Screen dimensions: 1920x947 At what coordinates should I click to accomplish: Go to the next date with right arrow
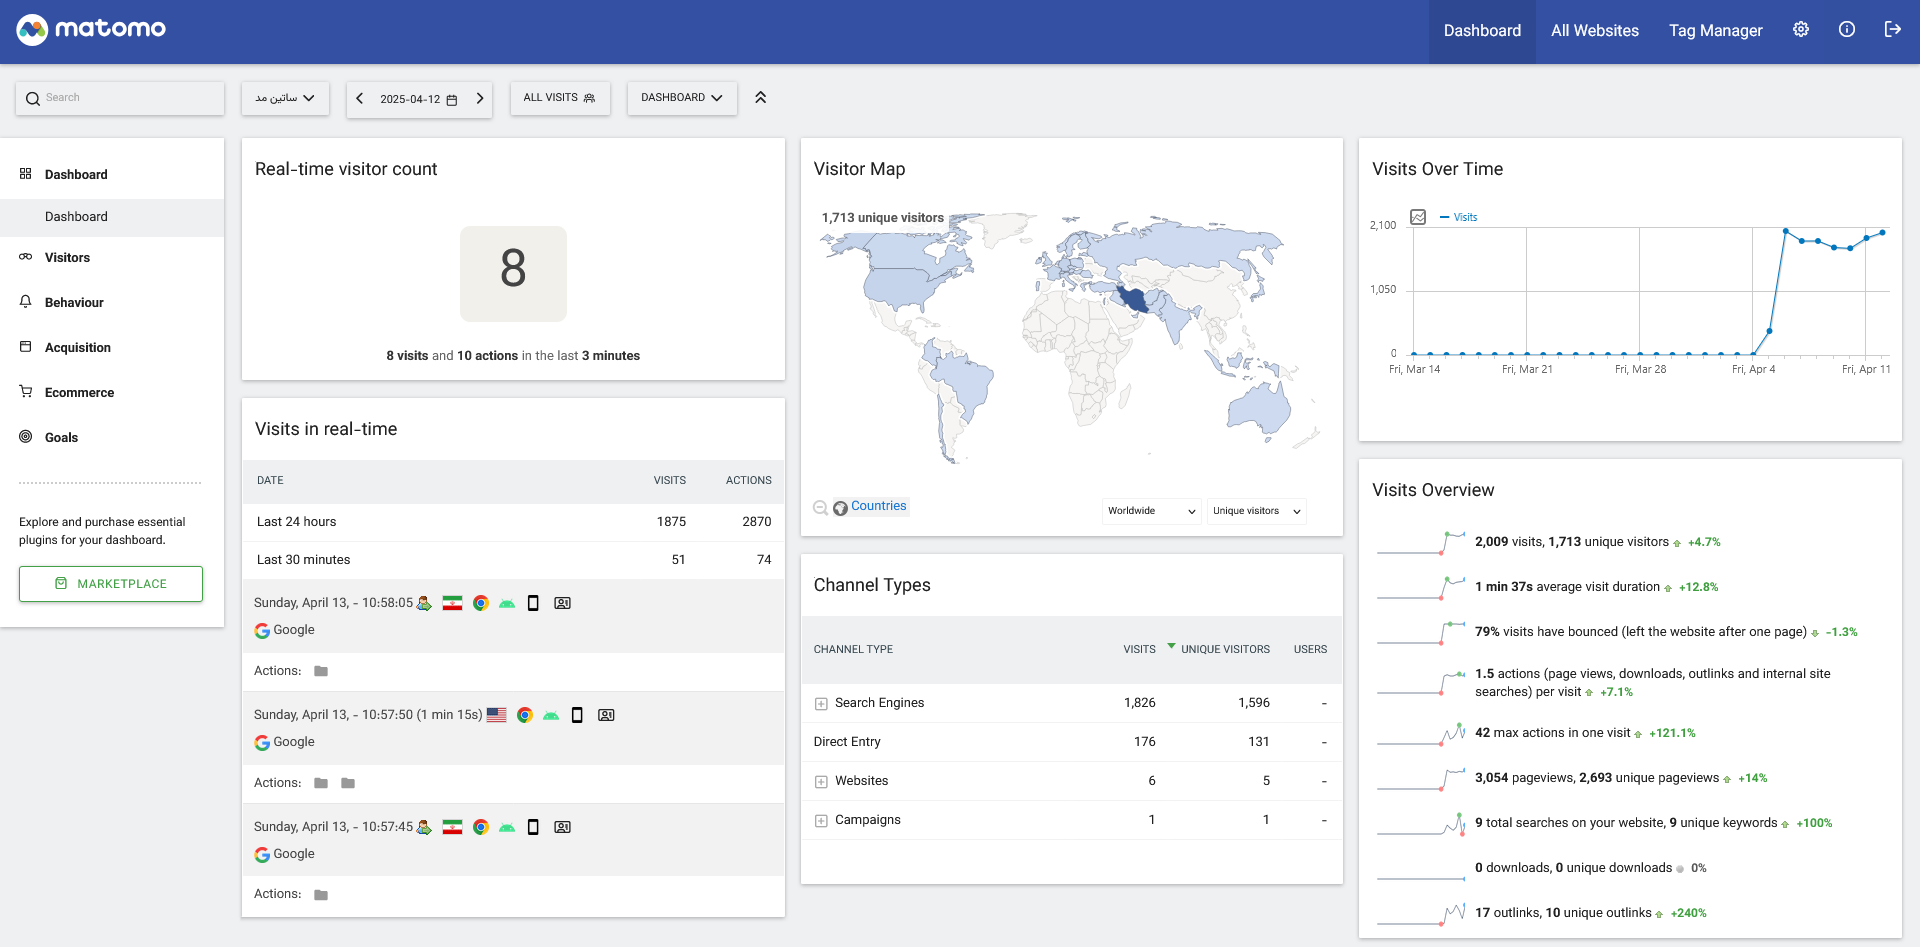click(480, 98)
